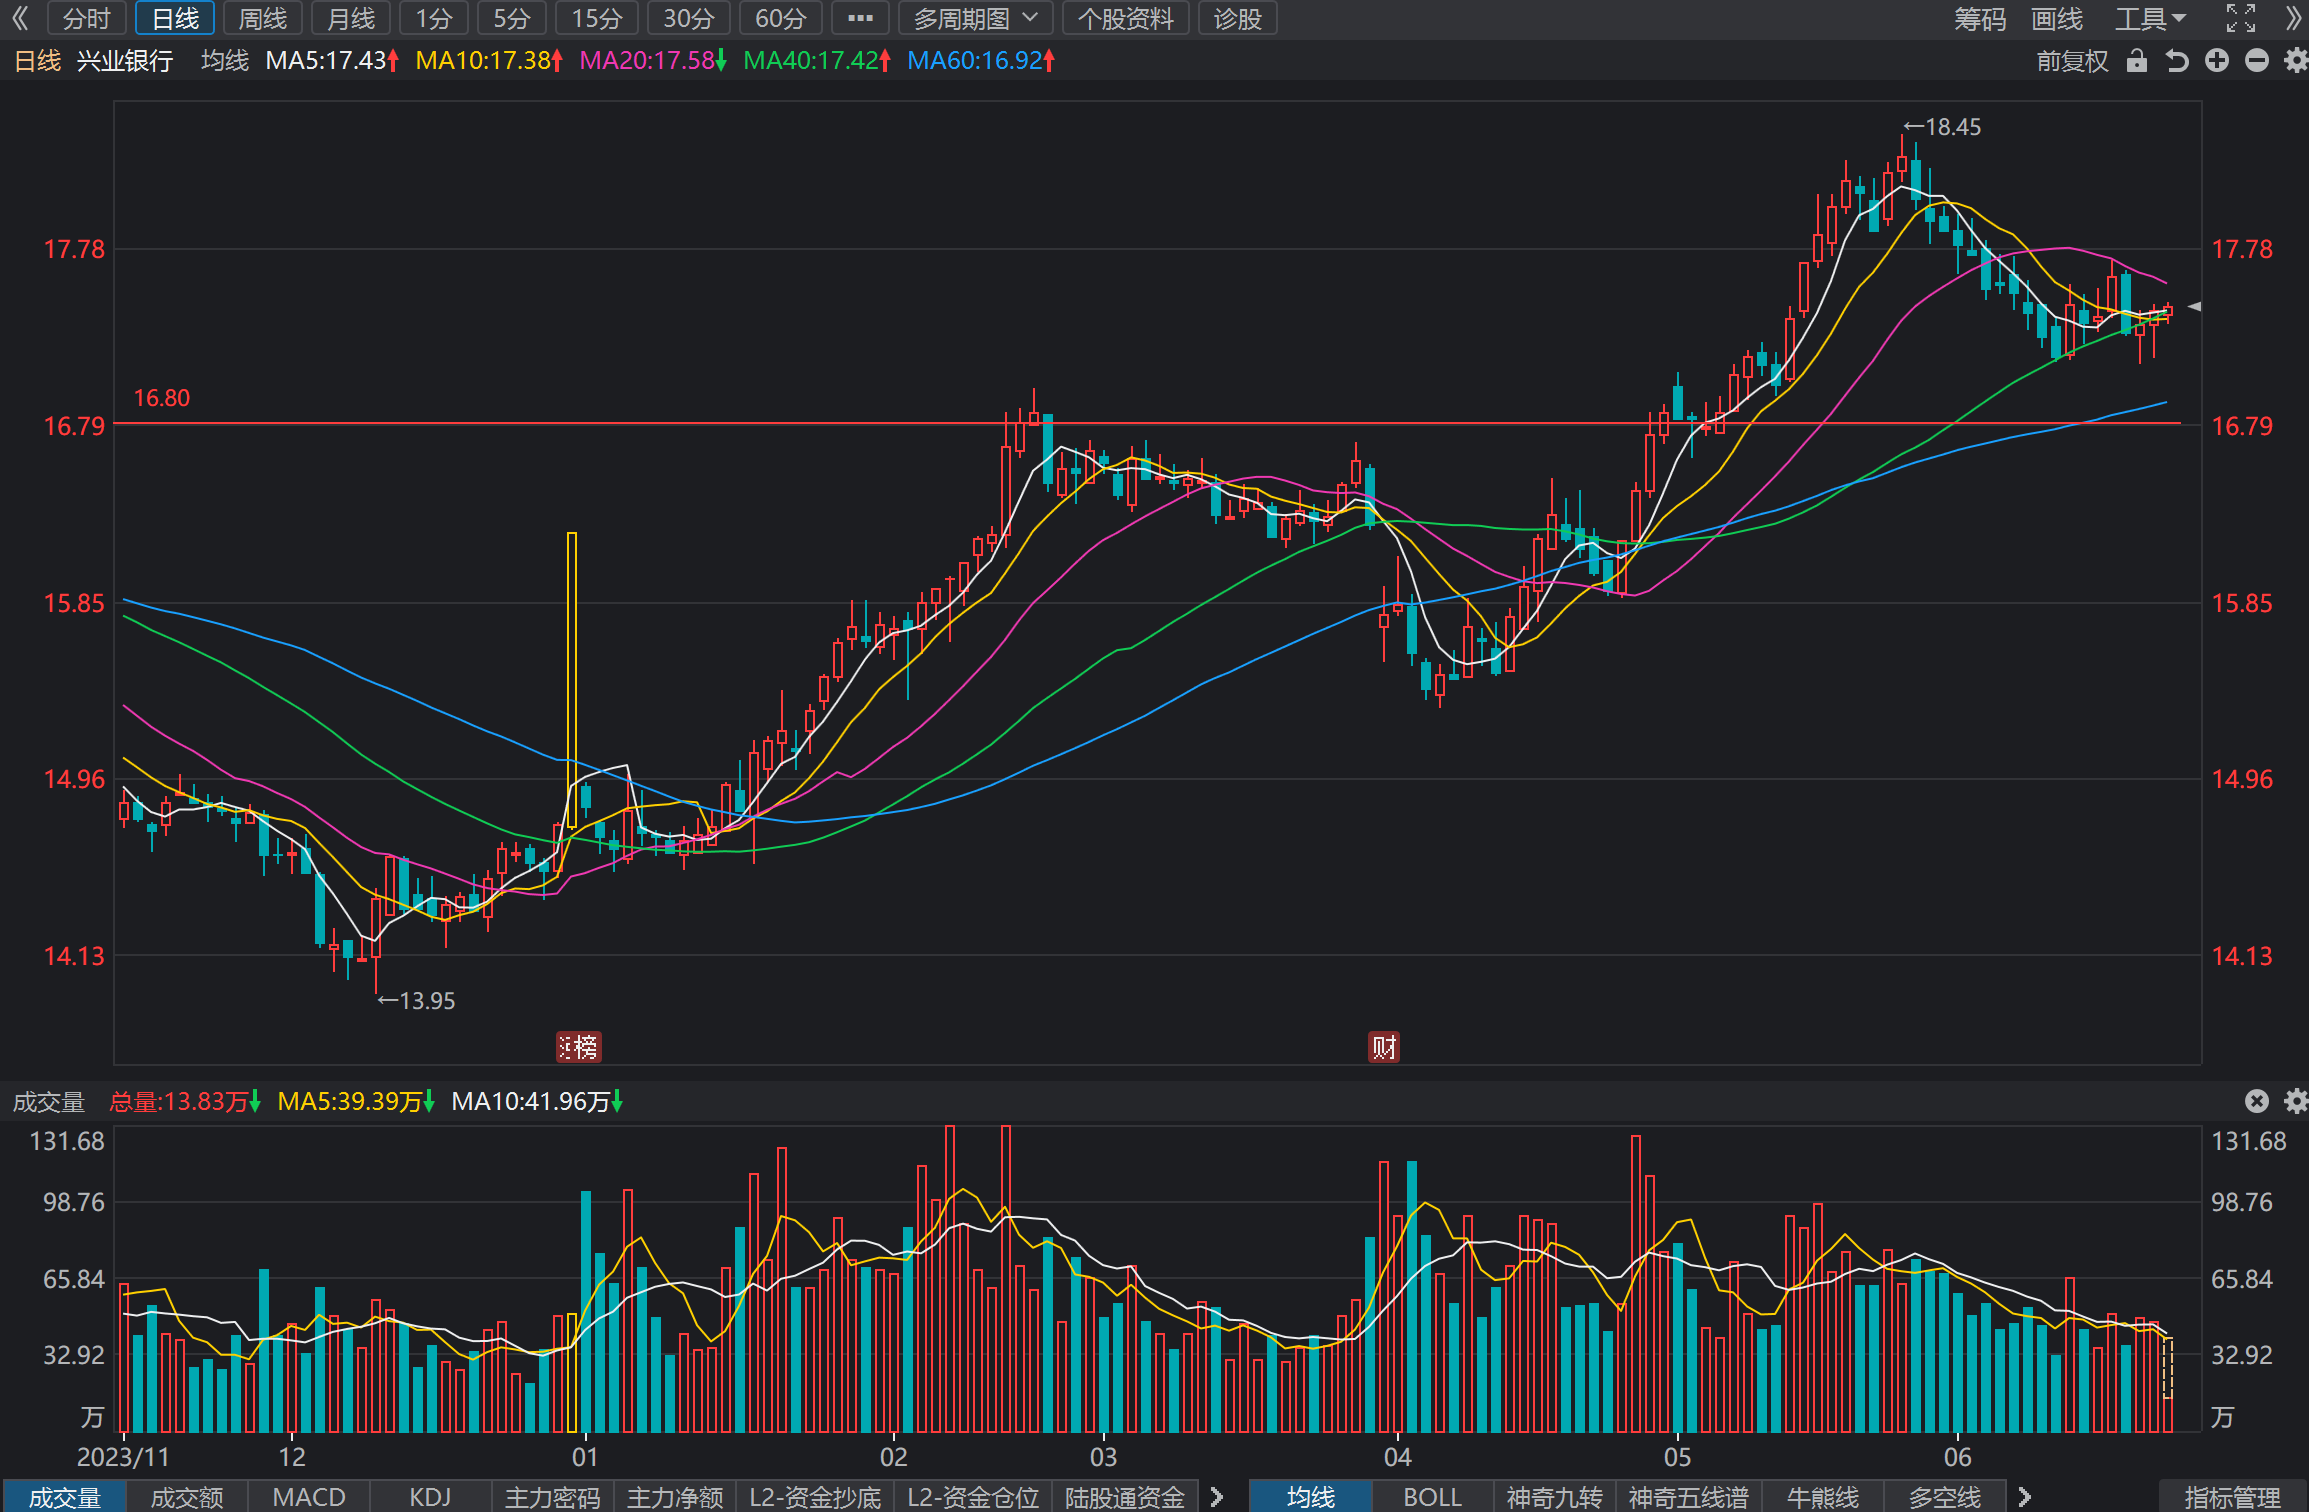Click the lock icon beside 前复权

(x=2137, y=61)
